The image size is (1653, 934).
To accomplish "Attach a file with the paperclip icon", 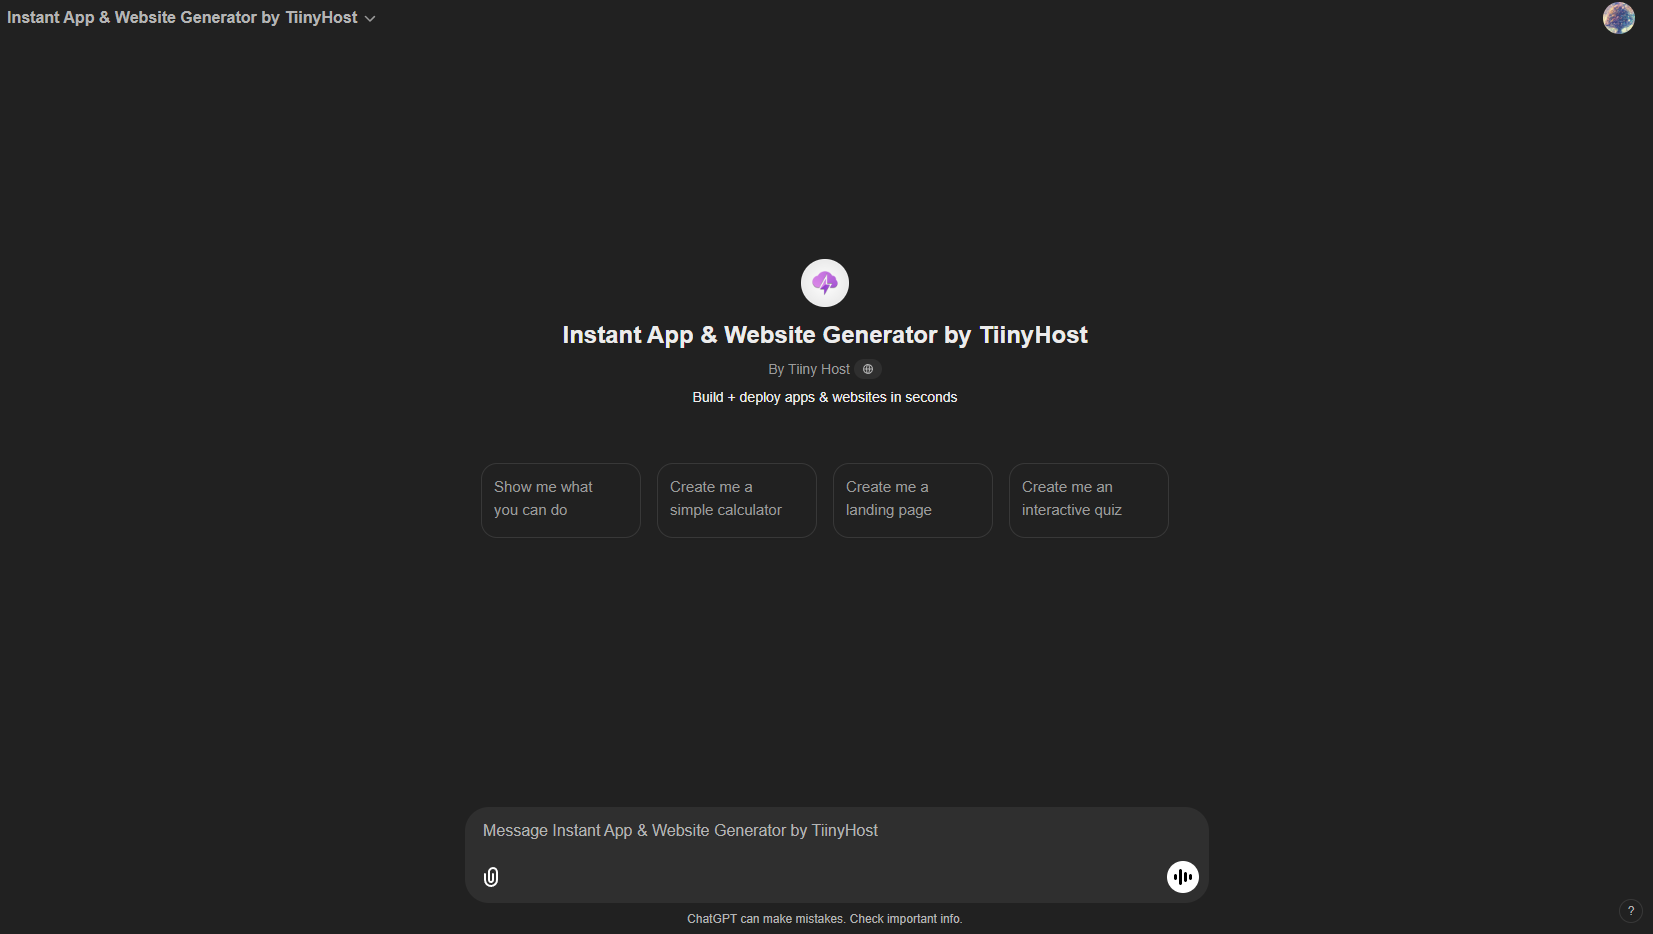I will [x=491, y=877].
